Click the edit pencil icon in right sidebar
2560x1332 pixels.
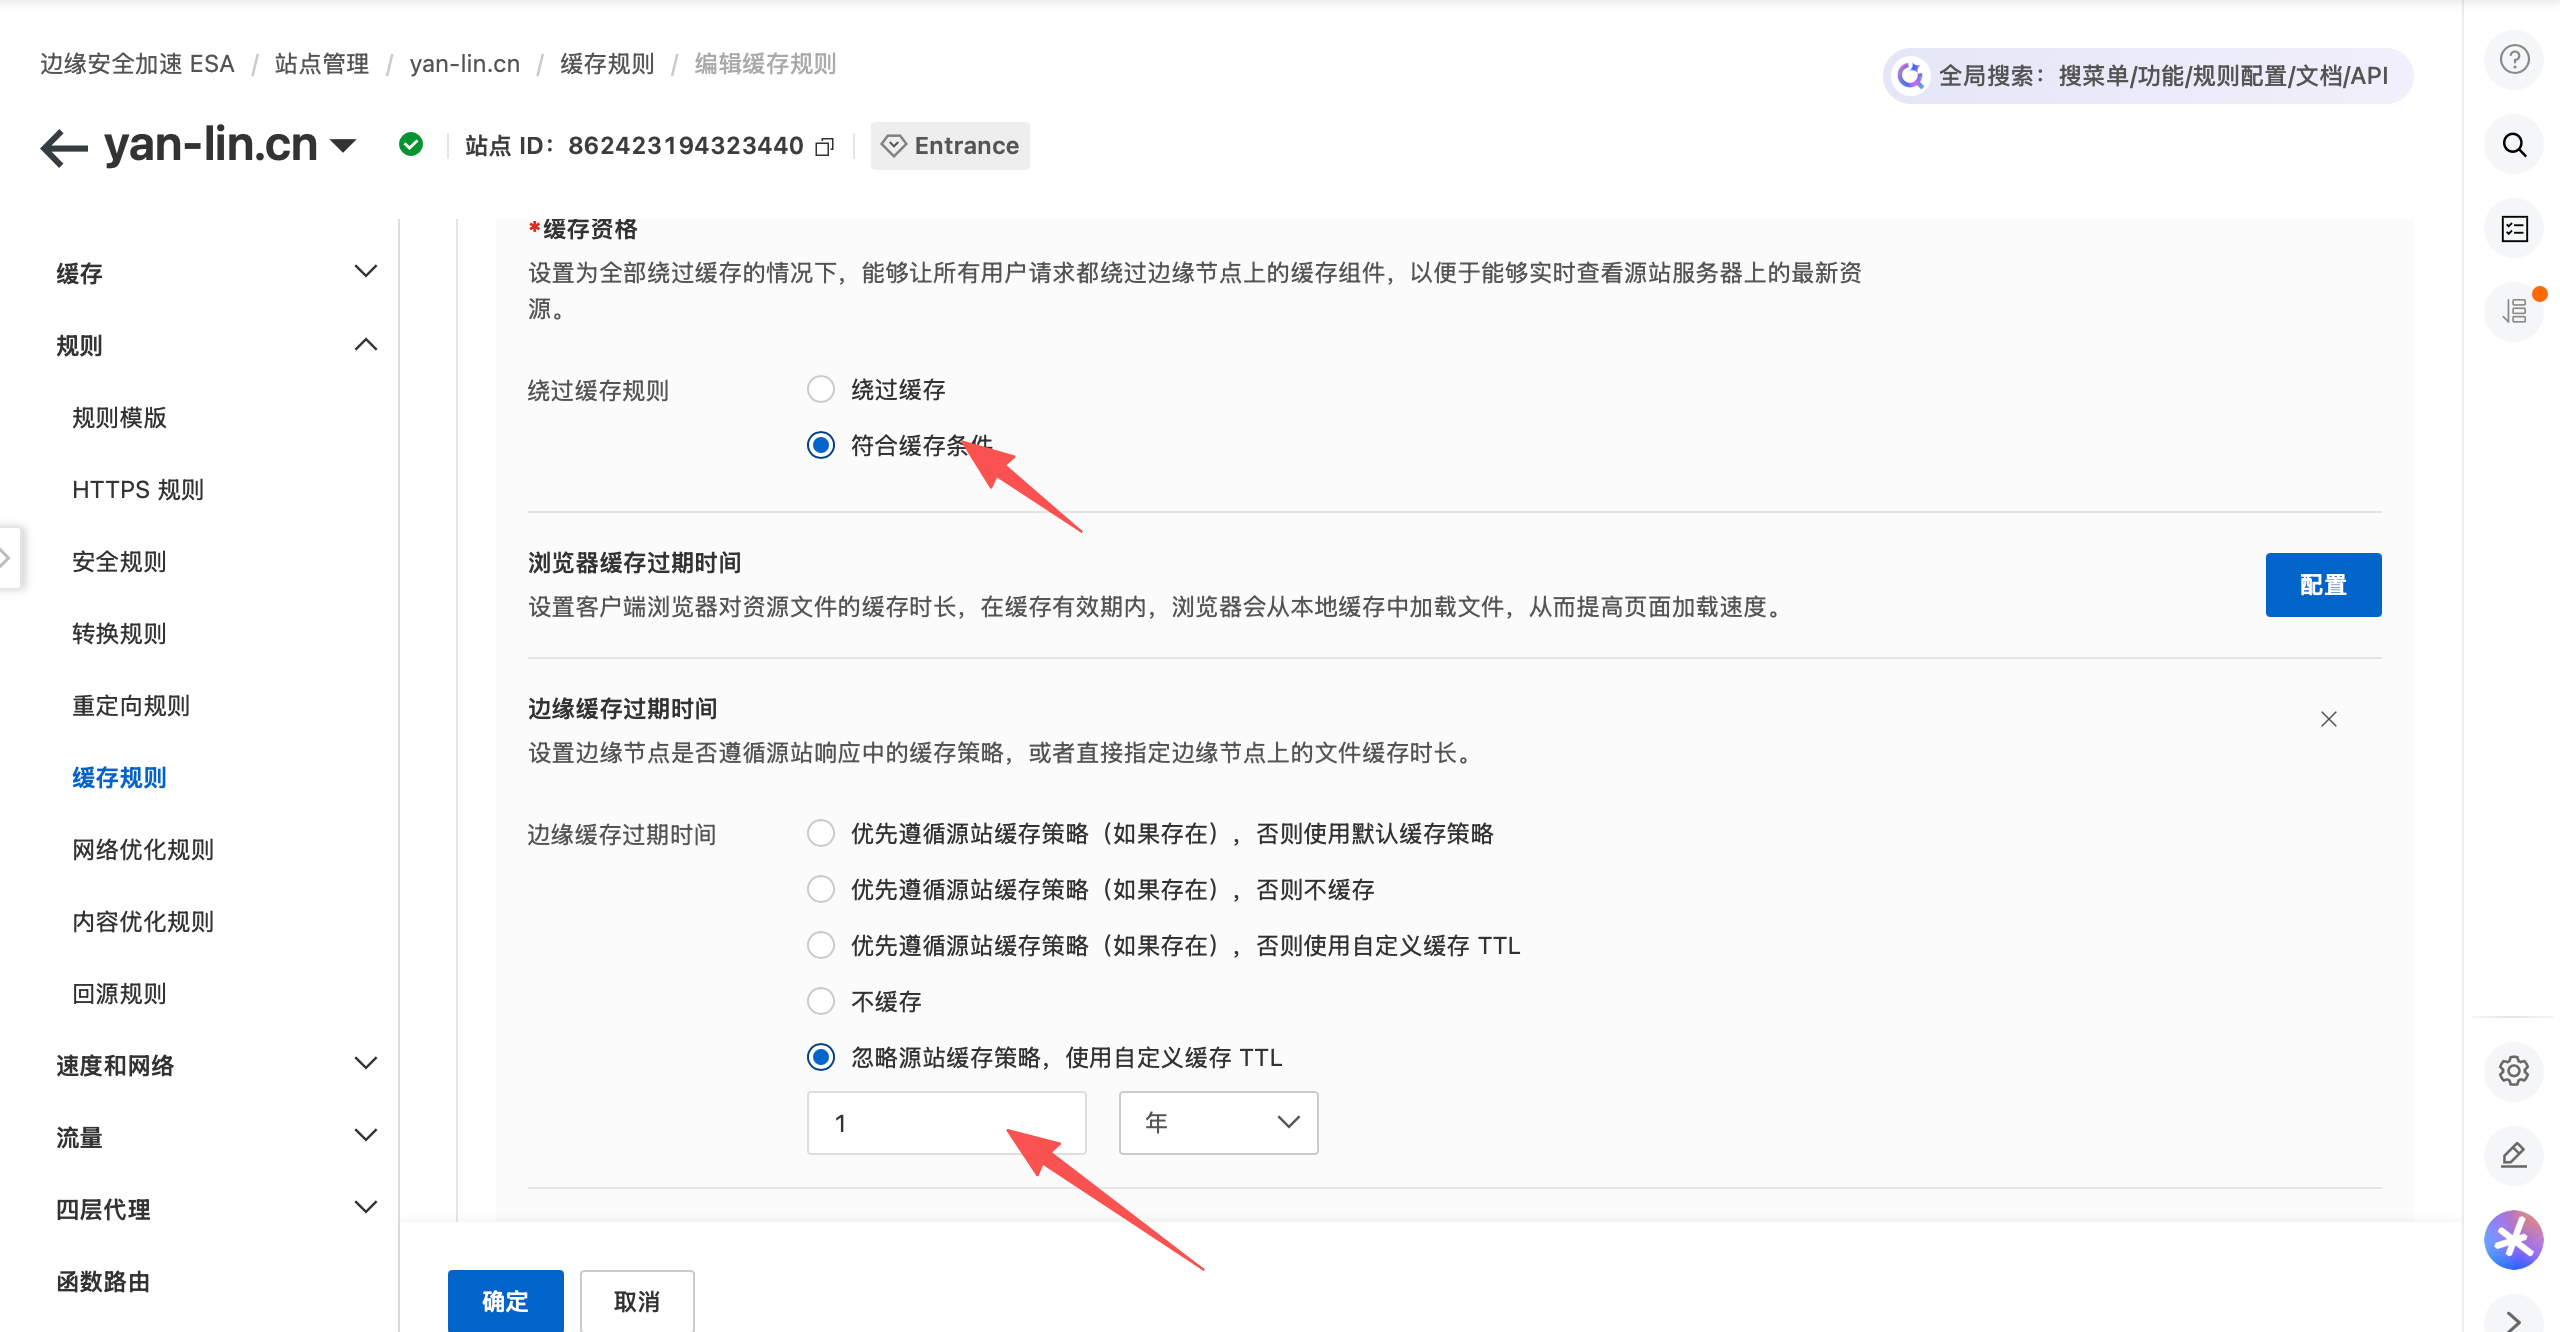point(2514,1155)
